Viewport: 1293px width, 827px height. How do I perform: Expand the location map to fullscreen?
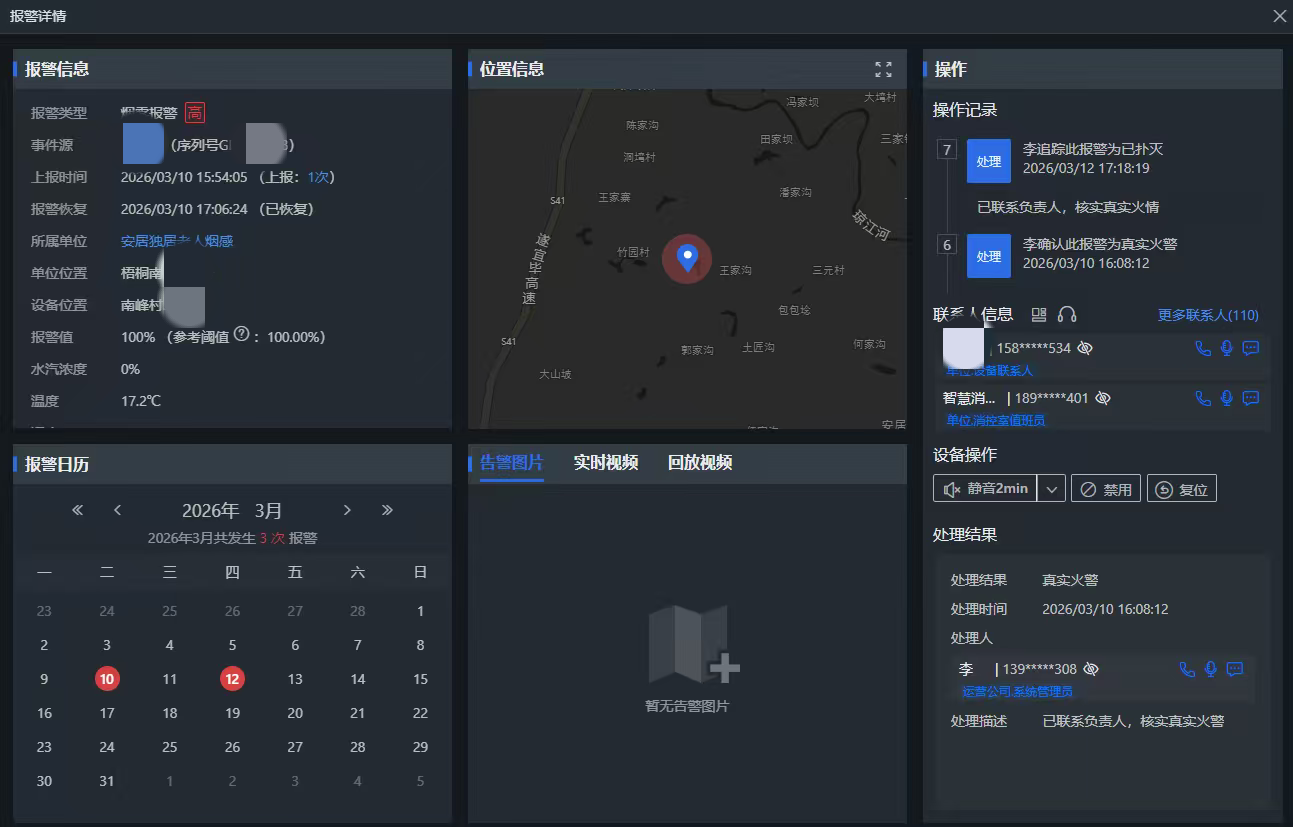[883, 69]
